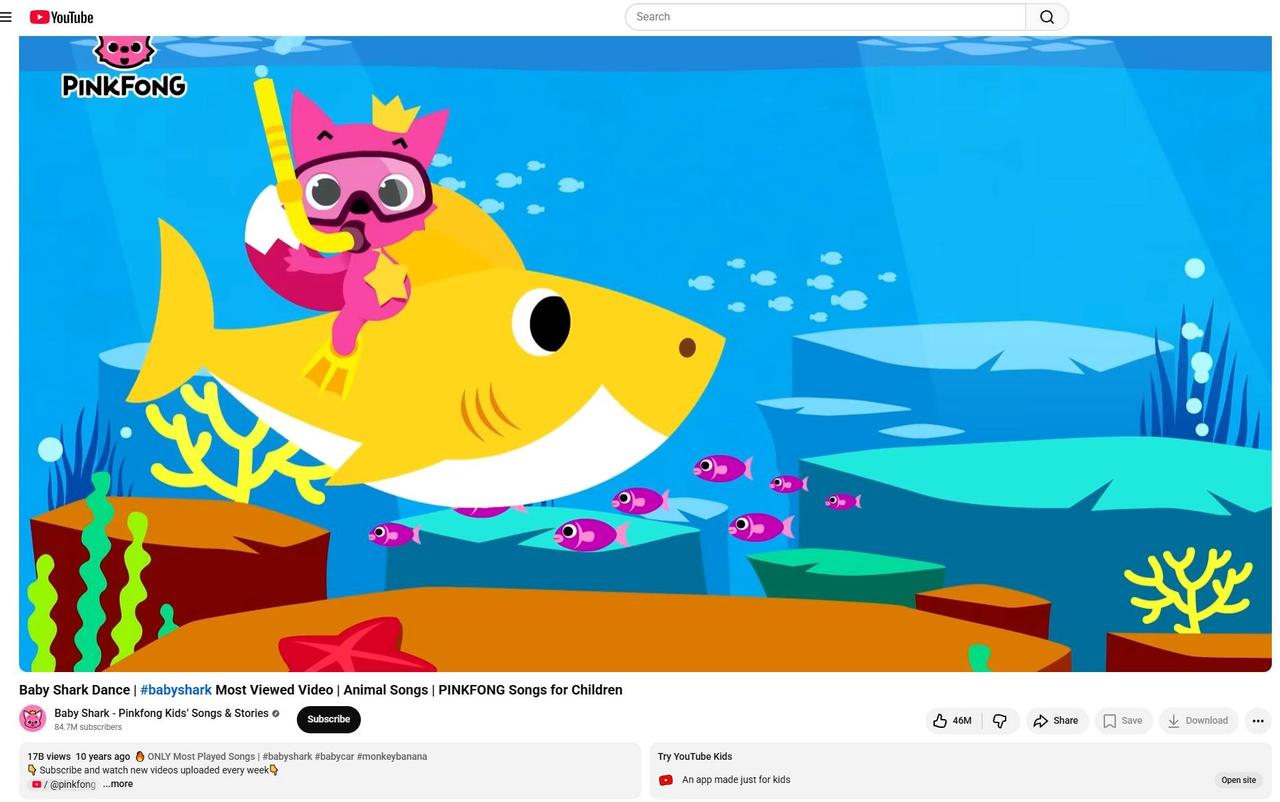Click the YouTube Kids app icon
The width and height of the screenshot is (1280, 802).
pos(666,780)
